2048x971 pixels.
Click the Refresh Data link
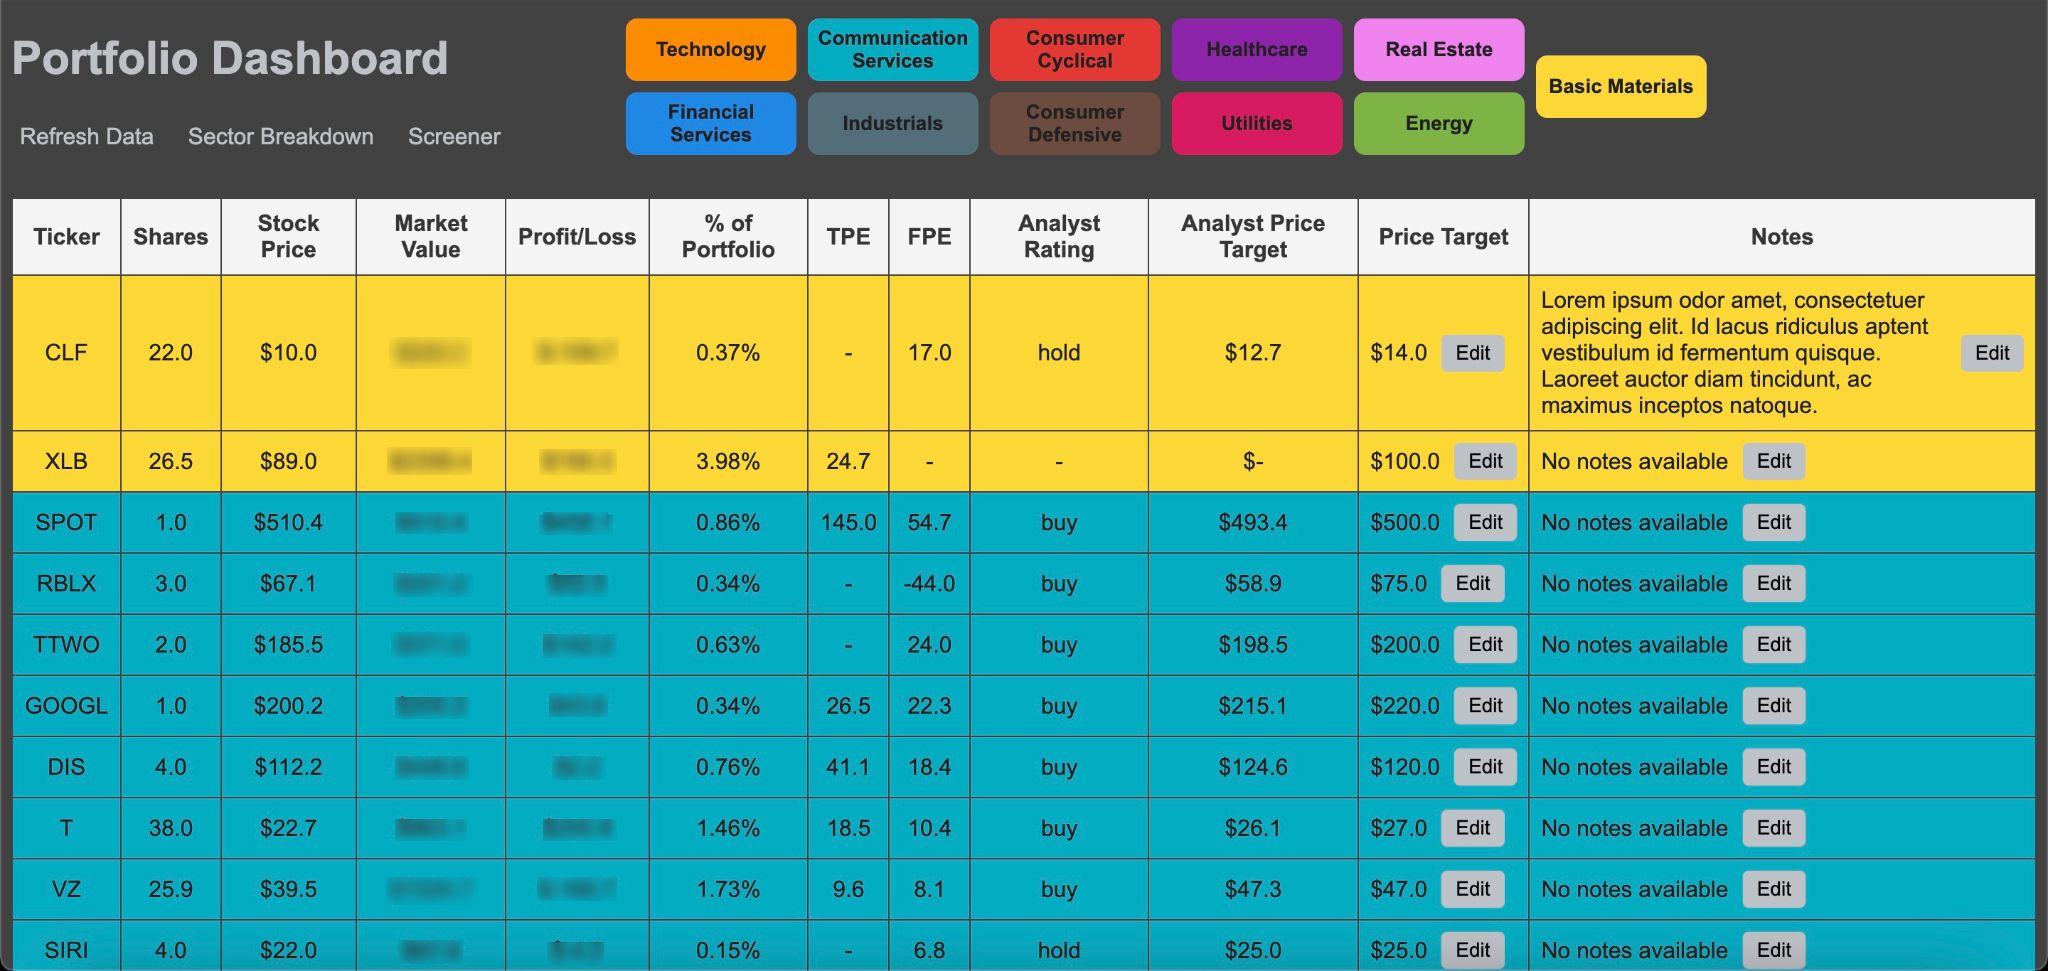pos(87,136)
